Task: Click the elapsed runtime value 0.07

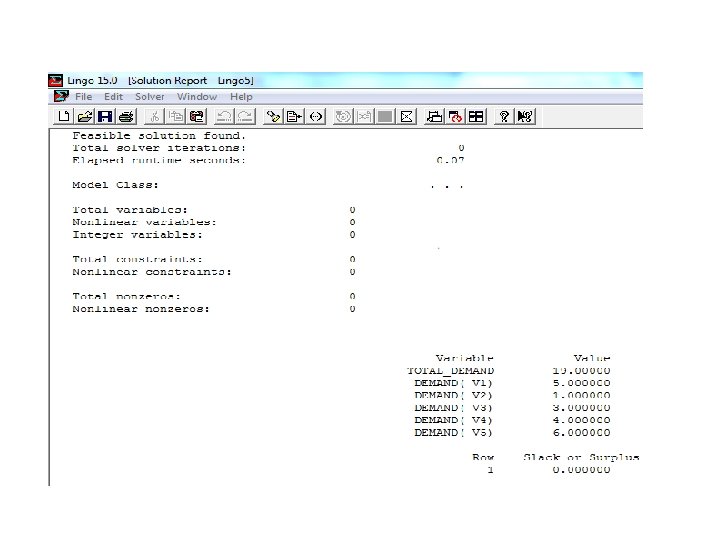Action: click(450, 160)
